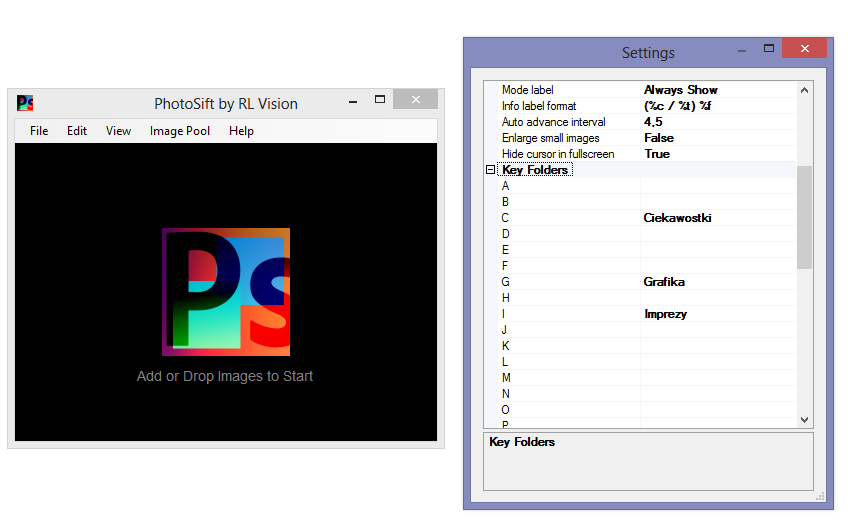Maximize the PhotoSift window

tap(380, 99)
